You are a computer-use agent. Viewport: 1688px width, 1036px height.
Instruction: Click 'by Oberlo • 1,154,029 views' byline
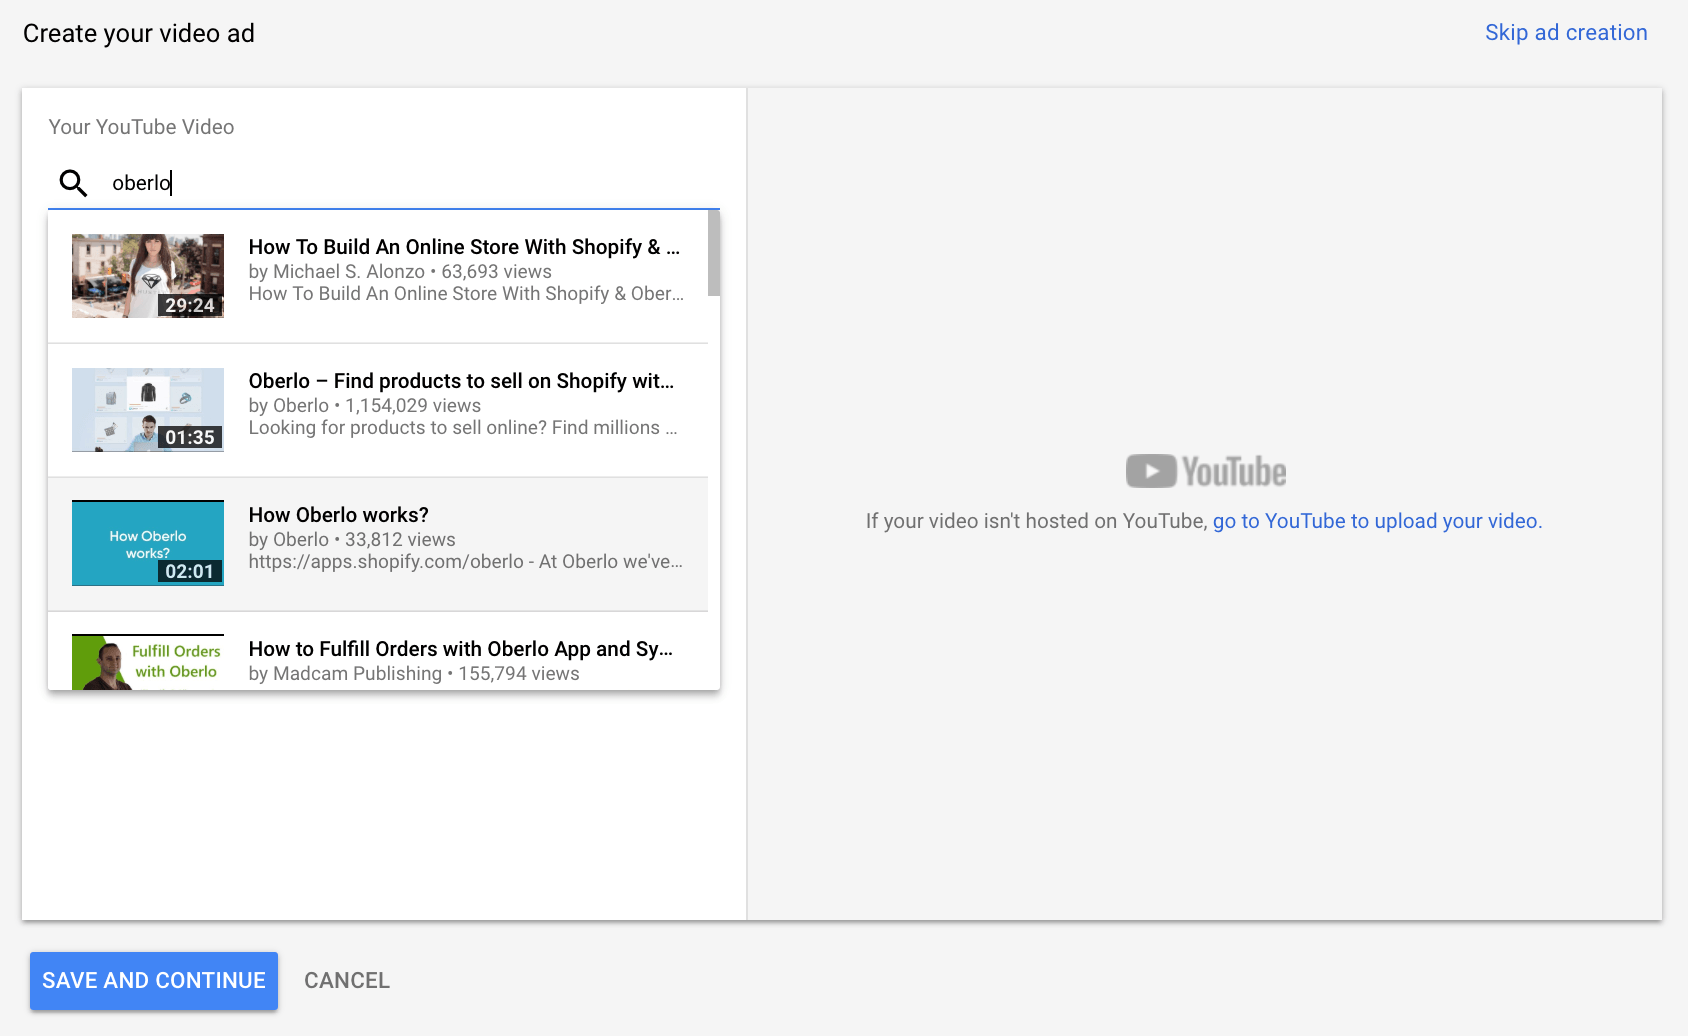coord(364,406)
